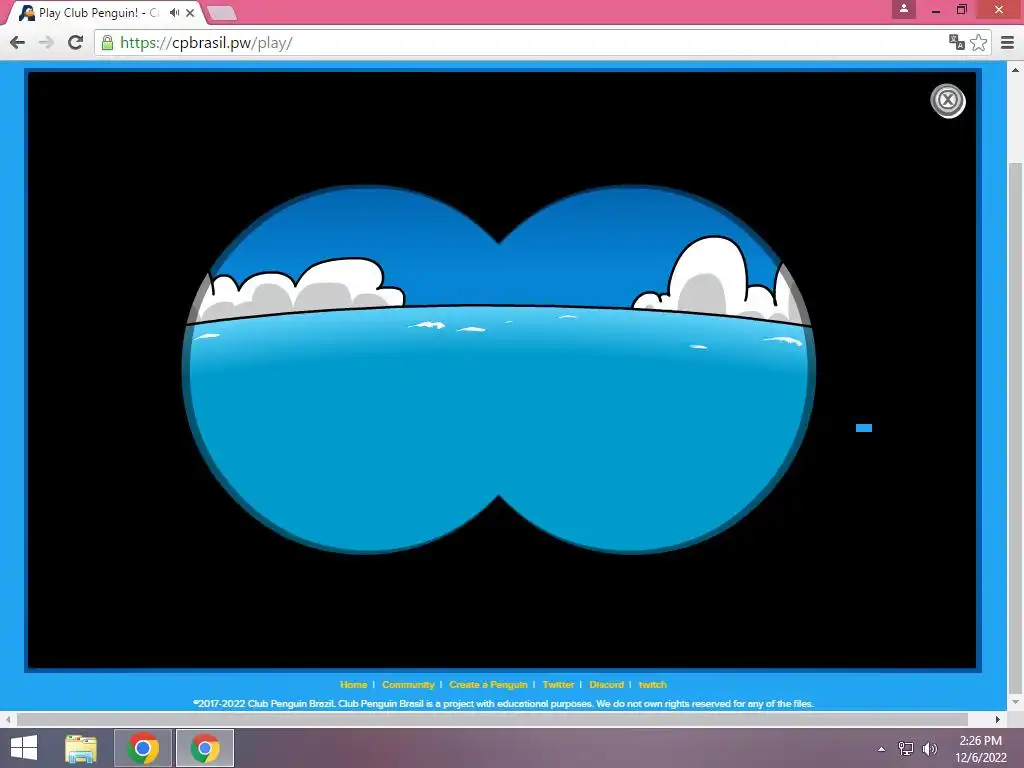The image size is (1024, 768).
Task: Open a new tab with blank tab button
Action: tap(221, 12)
